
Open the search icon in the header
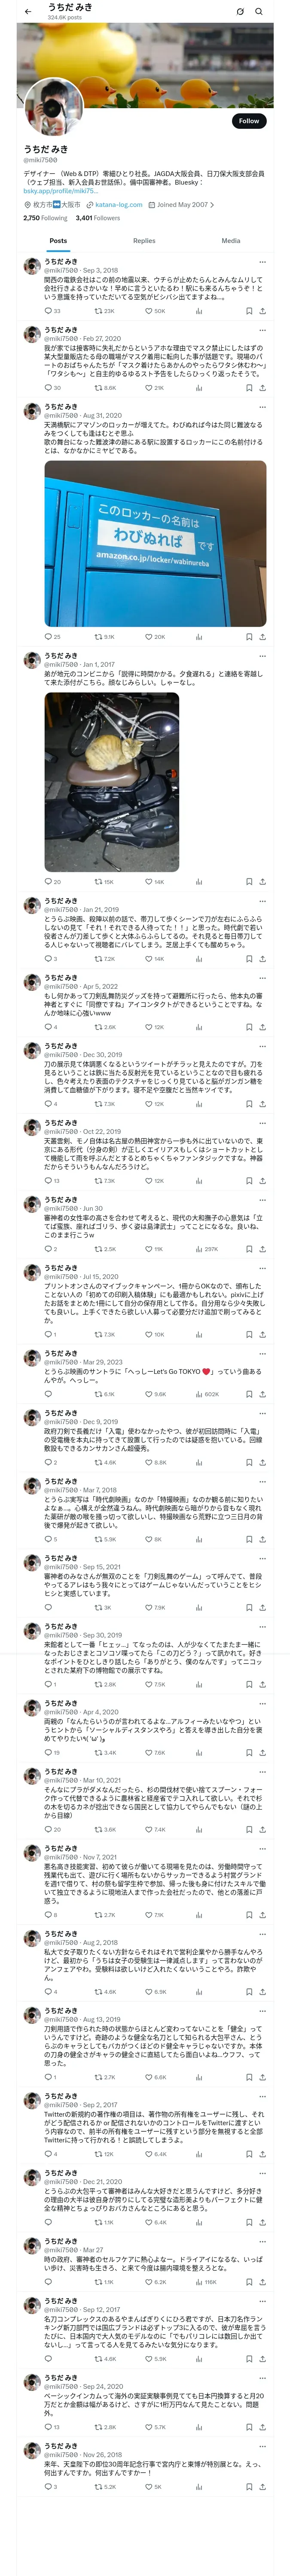[x=259, y=12]
